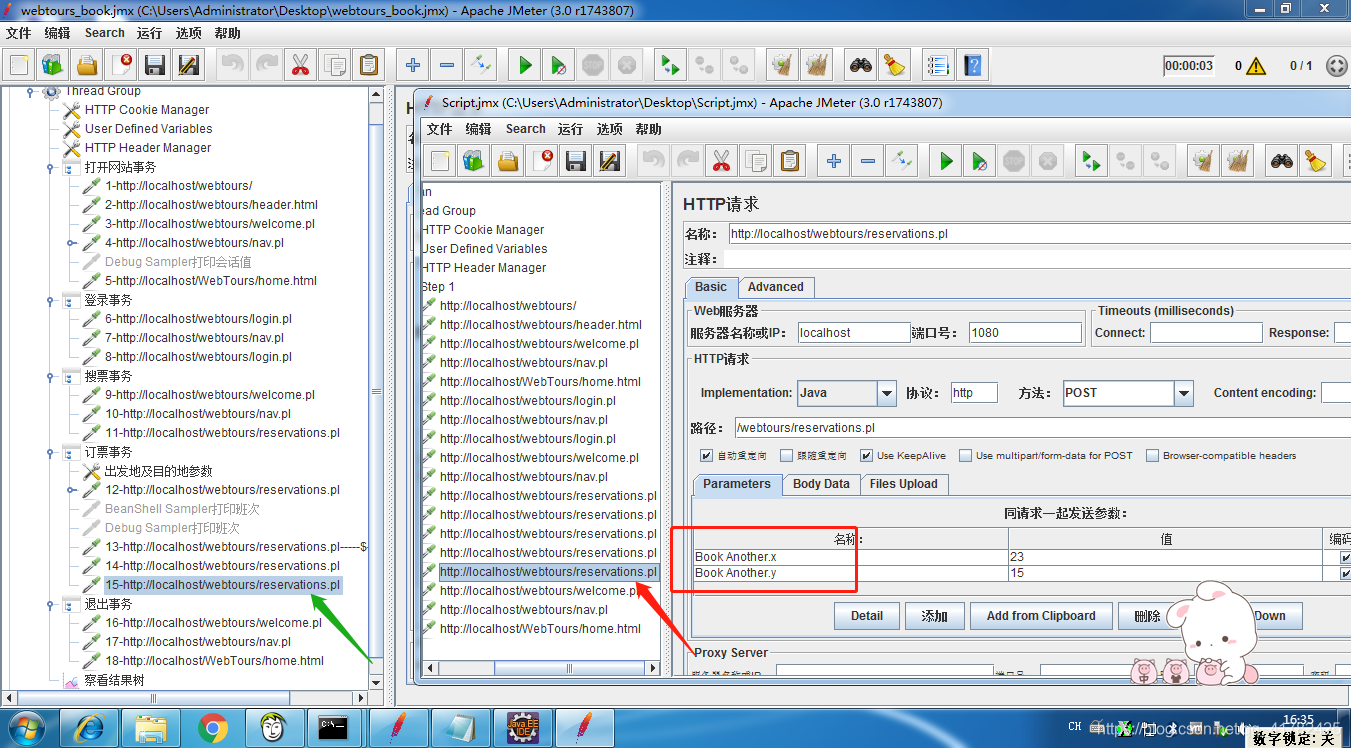Switch to the Advanced tab

pos(776,287)
